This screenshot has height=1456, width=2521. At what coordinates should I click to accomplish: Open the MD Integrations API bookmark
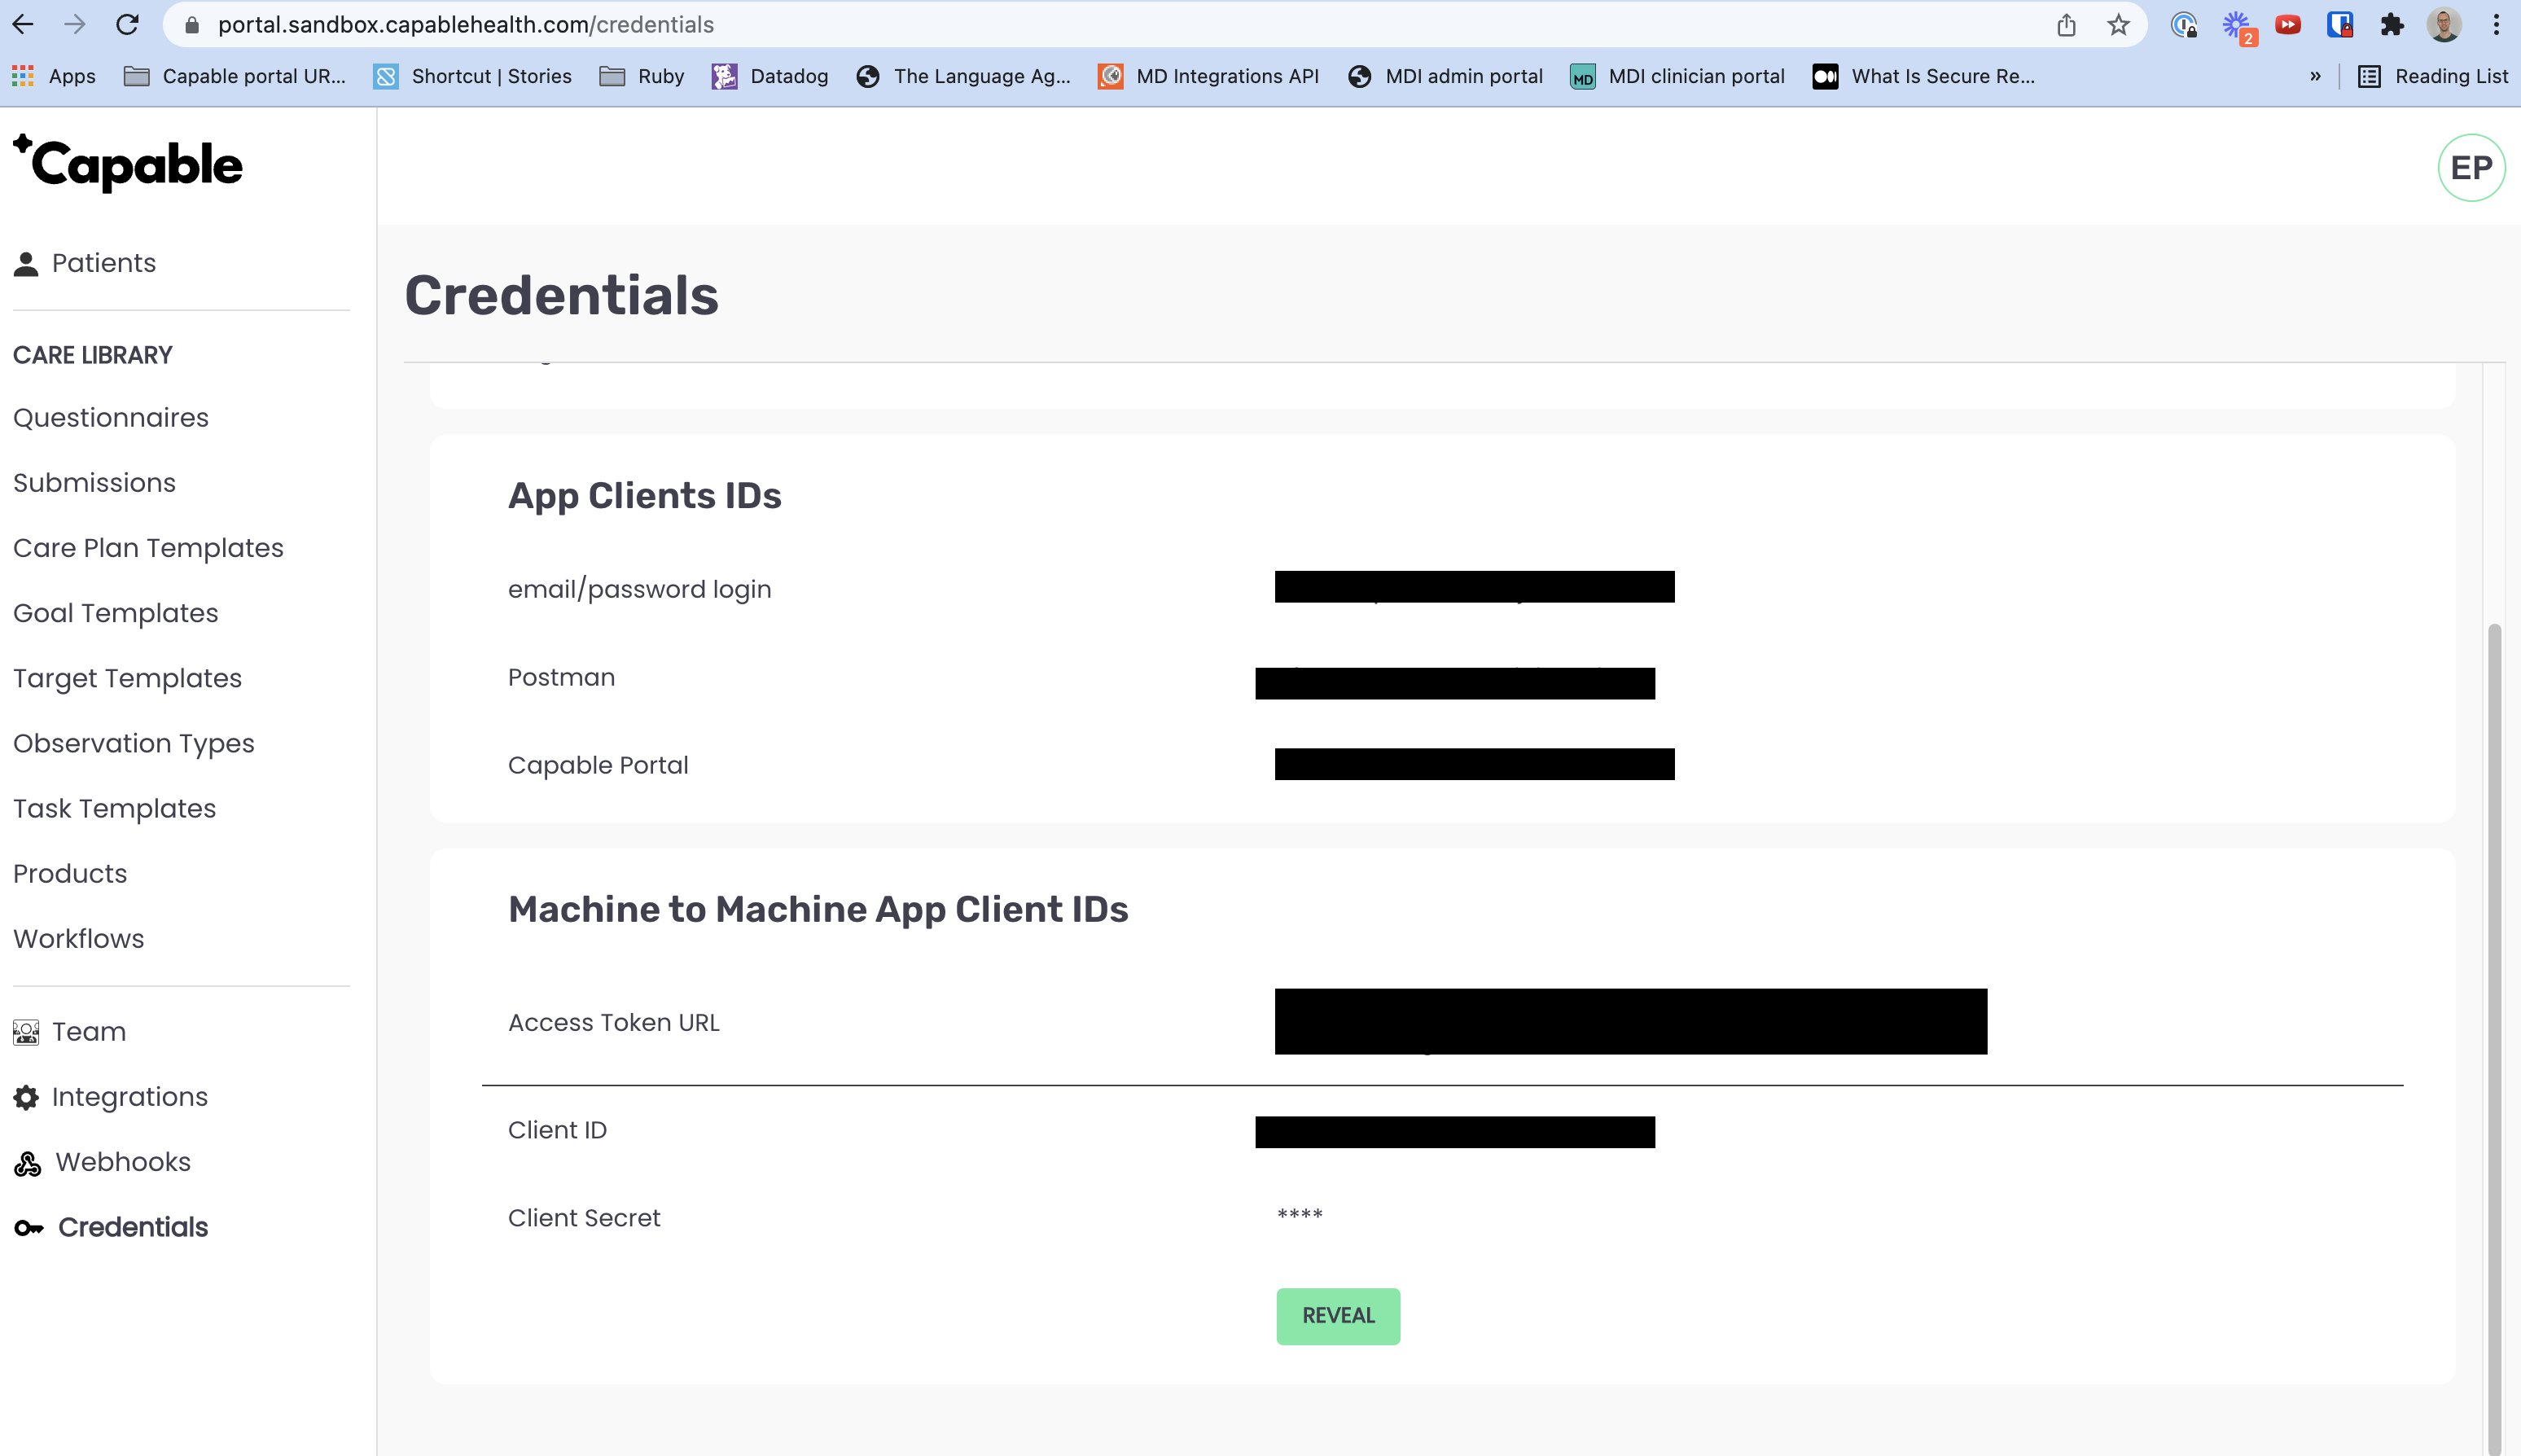(x=1208, y=77)
